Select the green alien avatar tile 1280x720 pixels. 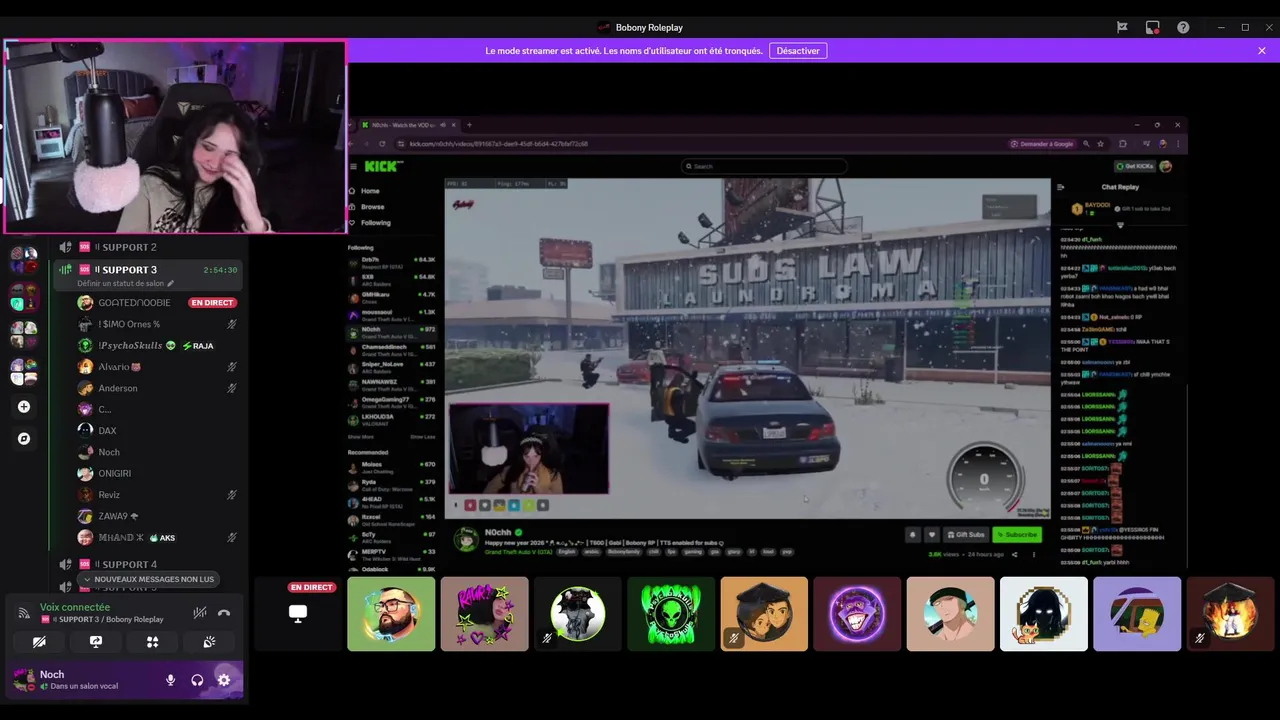[x=671, y=614]
